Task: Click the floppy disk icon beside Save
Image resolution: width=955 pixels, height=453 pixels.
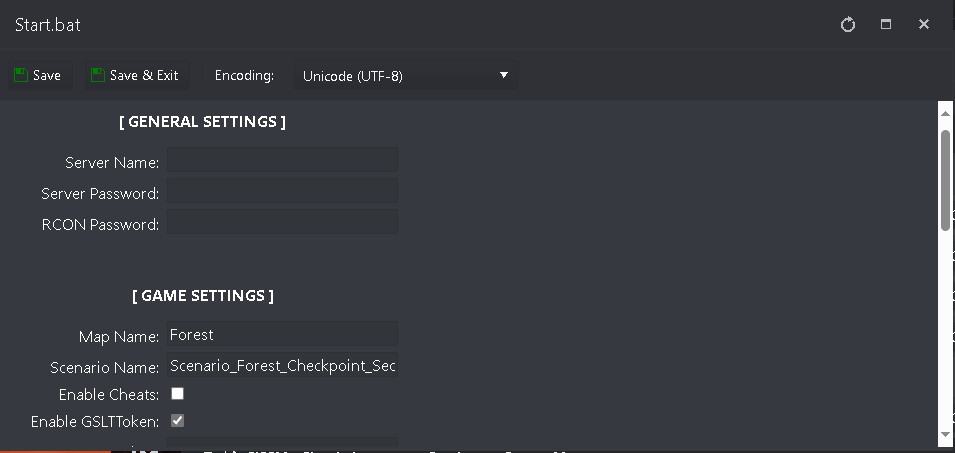Action: [x=21, y=75]
